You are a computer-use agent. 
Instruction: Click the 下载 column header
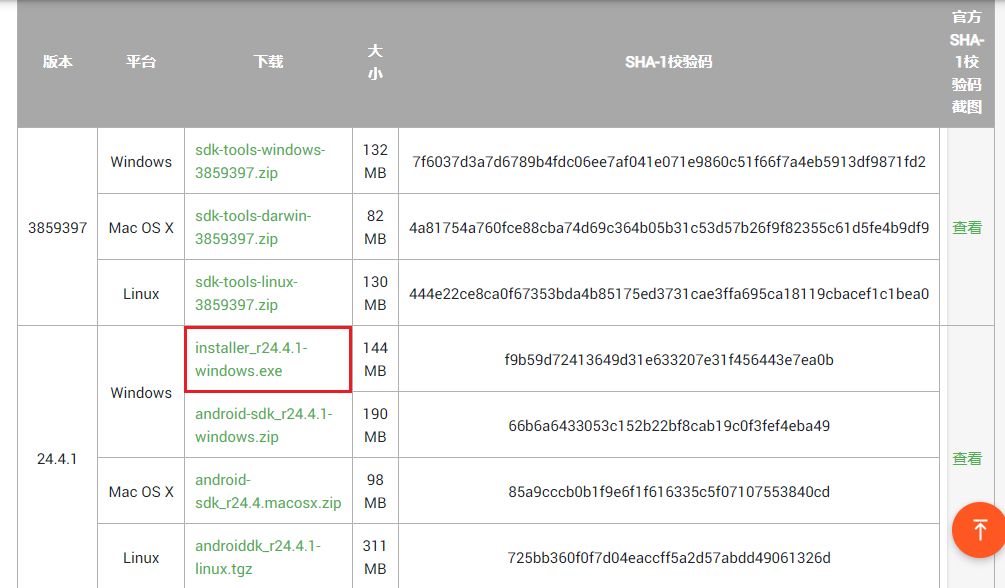pos(268,62)
